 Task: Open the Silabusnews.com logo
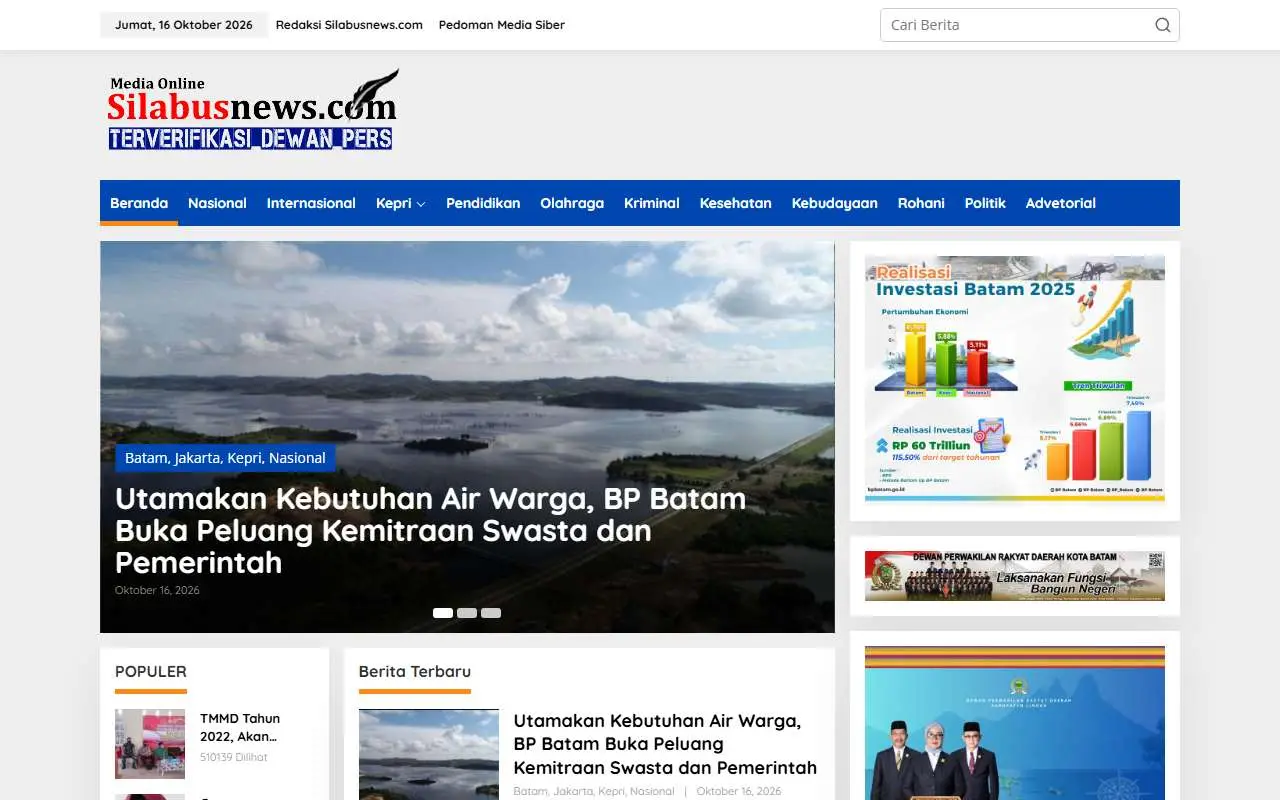(253, 110)
